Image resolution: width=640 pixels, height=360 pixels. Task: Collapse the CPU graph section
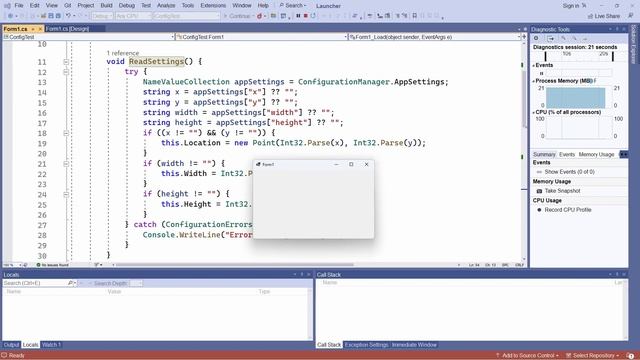pos(533,112)
